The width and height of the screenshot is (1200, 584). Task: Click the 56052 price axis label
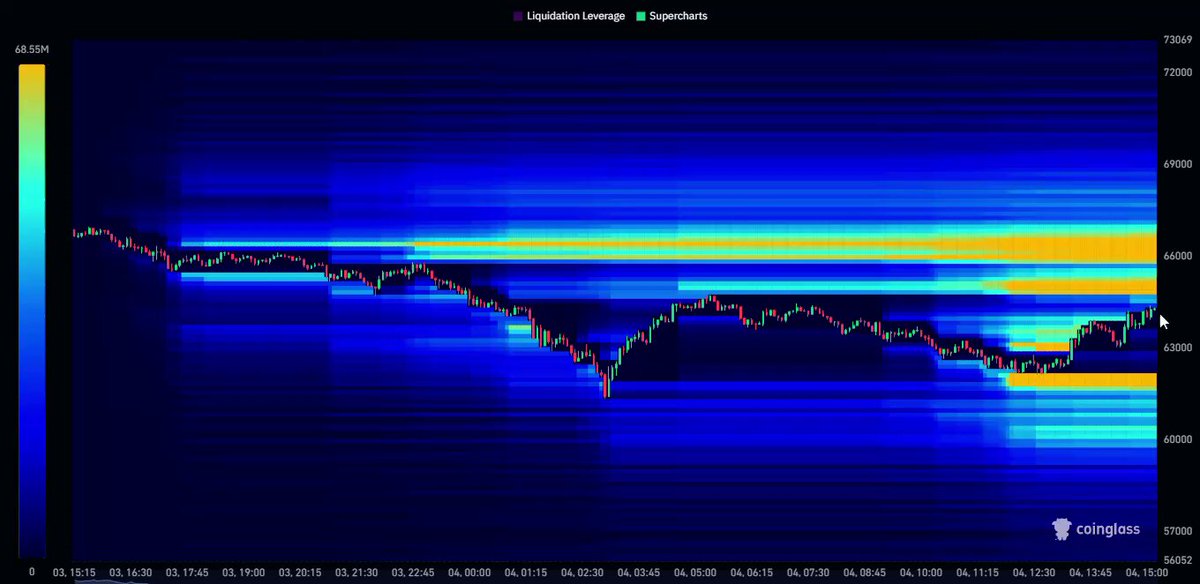1178,560
